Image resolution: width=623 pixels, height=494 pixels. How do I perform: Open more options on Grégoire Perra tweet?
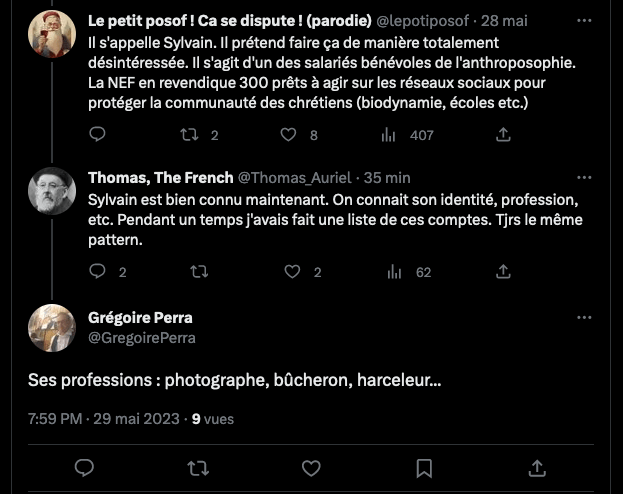585,317
